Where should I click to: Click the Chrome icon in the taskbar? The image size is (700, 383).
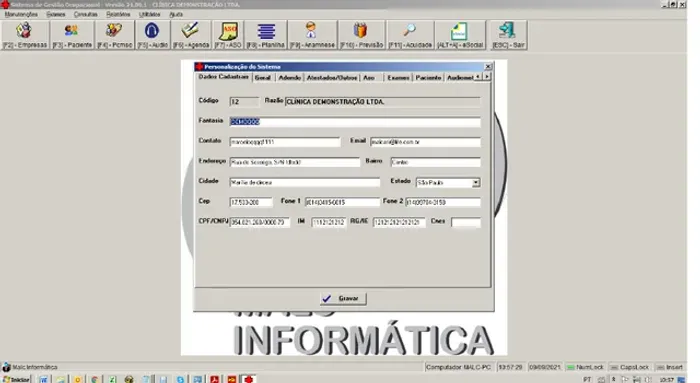click(95, 379)
